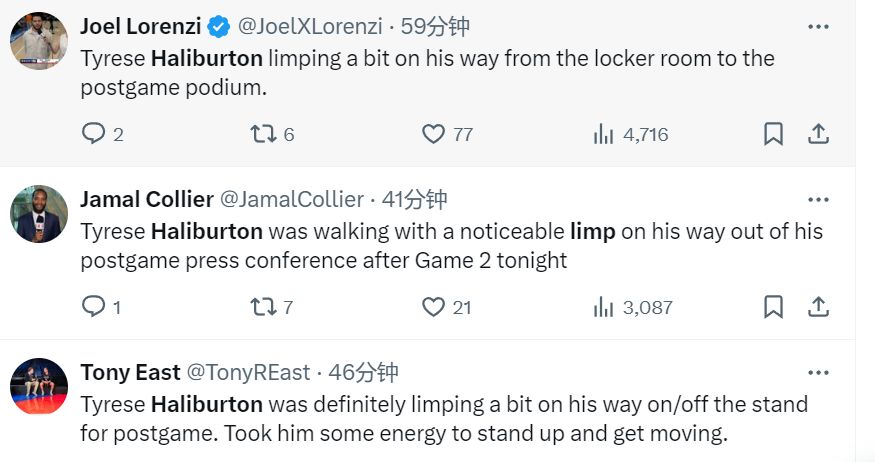Image resolution: width=875 pixels, height=462 pixels.
Task: Open Tony East's profile name link
Action: click(x=130, y=372)
